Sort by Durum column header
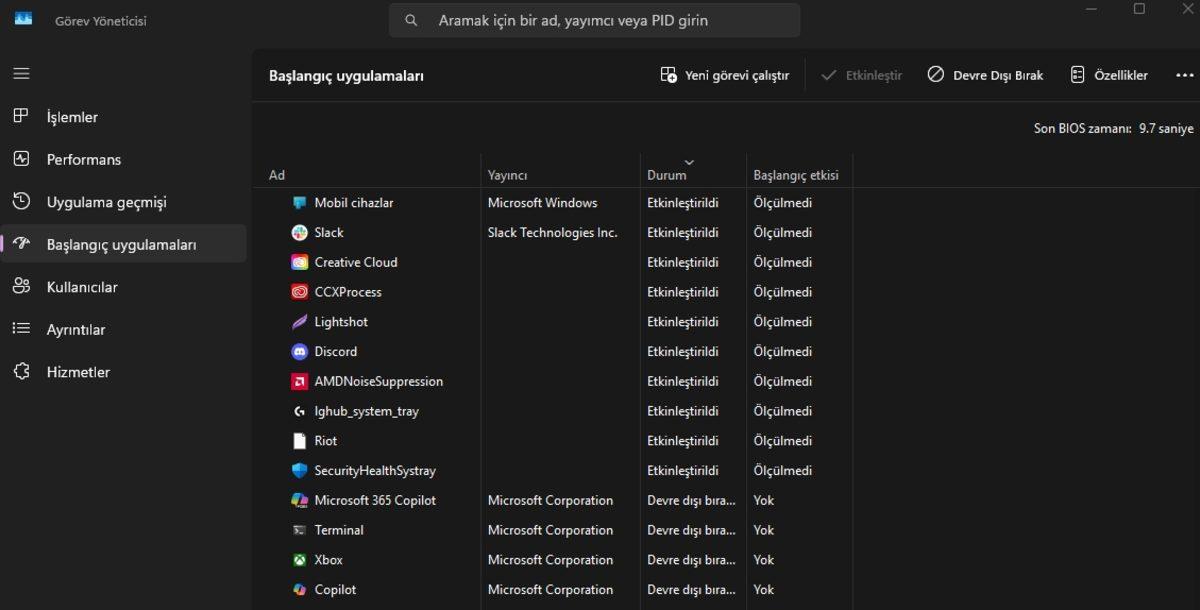The width and height of the screenshot is (1200, 610). [x=667, y=175]
